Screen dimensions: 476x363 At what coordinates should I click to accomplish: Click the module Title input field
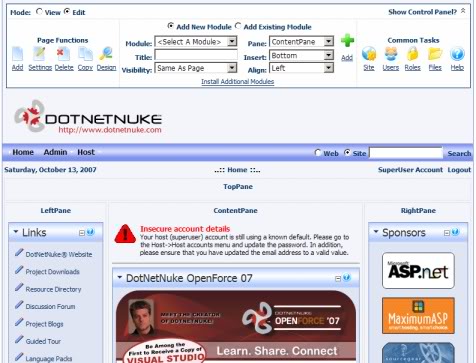click(x=196, y=55)
